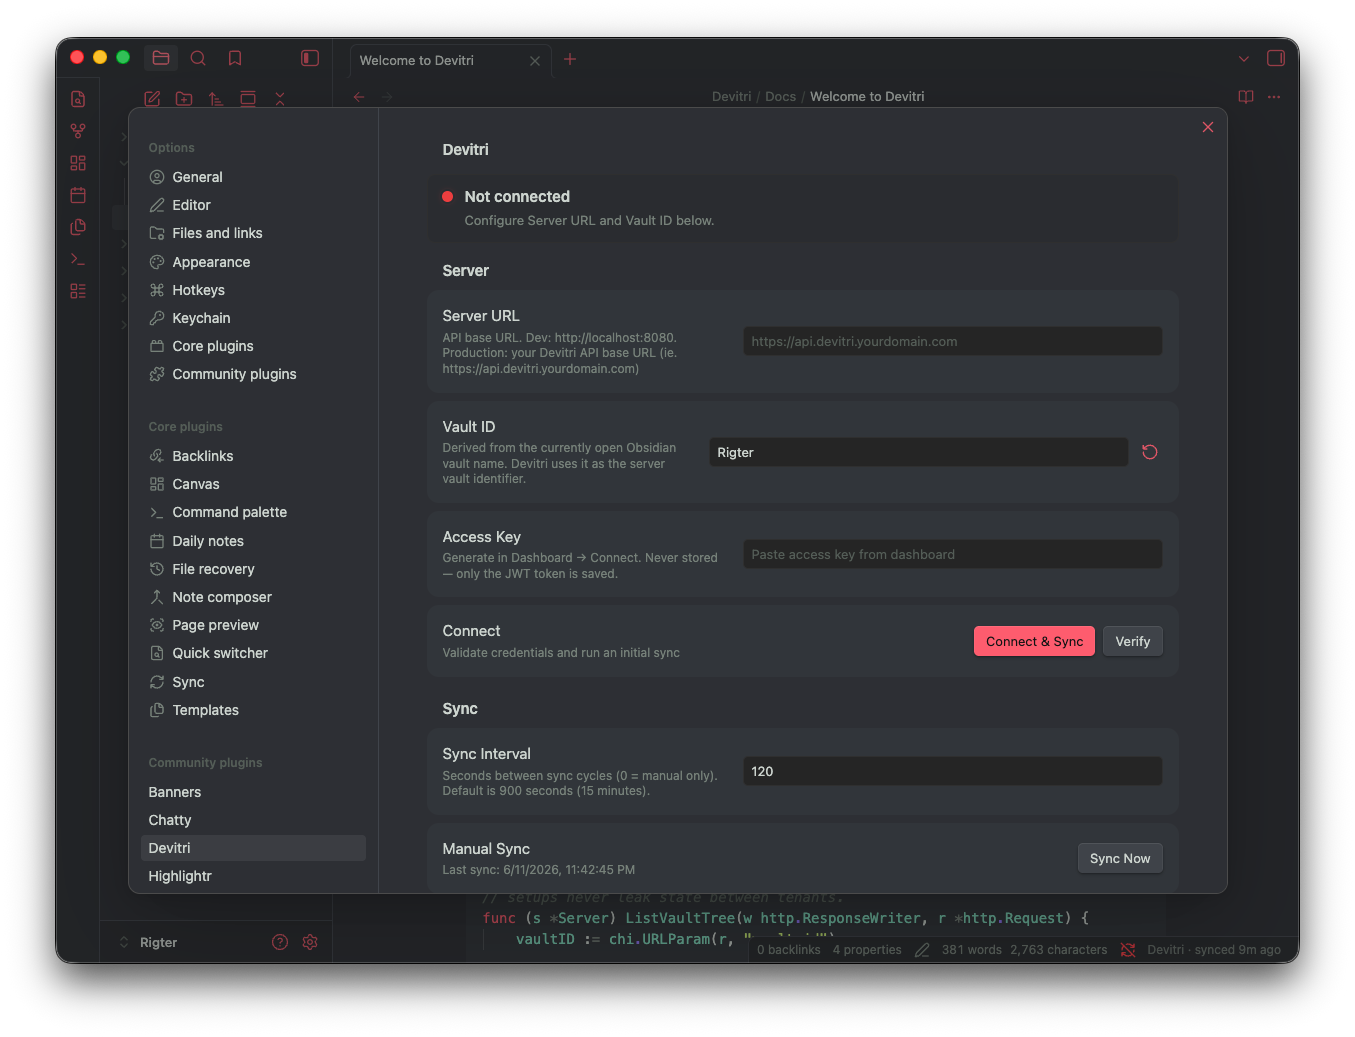Open Keychain settings
The image size is (1355, 1037).
tap(253, 318)
